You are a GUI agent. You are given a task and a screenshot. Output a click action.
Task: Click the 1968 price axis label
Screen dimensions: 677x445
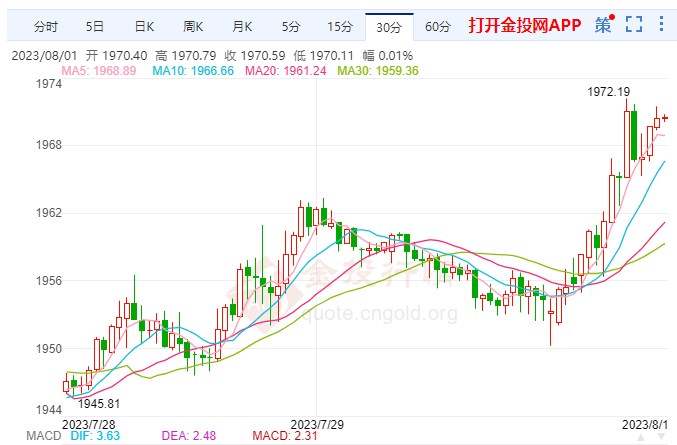coord(49,144)
